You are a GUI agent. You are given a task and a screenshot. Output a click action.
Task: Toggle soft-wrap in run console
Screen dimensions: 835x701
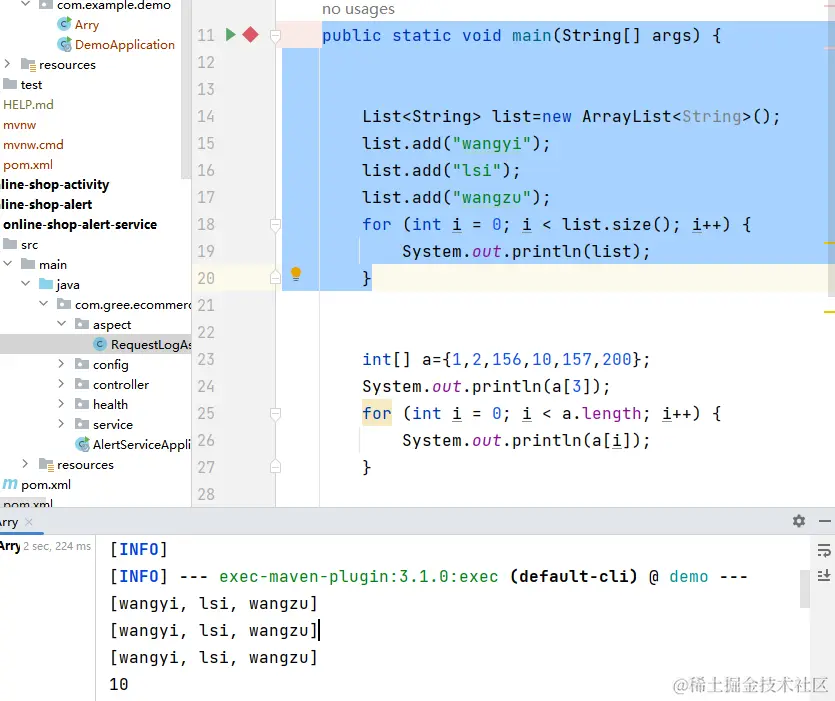(824, 550)
